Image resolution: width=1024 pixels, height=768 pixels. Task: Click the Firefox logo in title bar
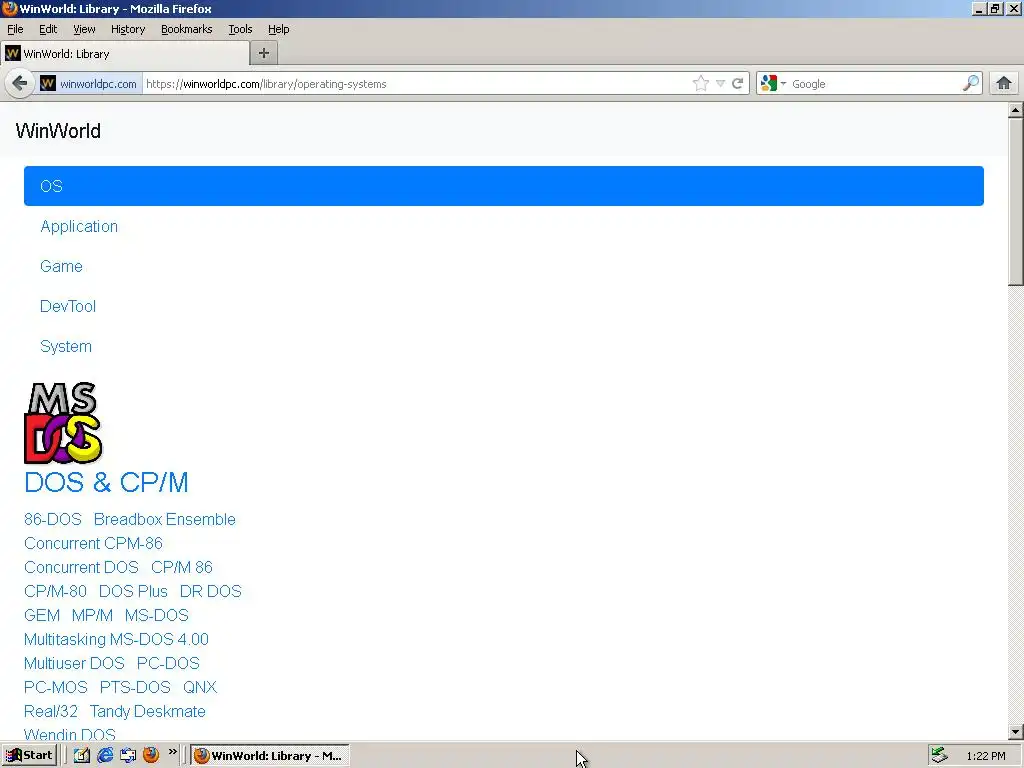click(x=9, y=8)
